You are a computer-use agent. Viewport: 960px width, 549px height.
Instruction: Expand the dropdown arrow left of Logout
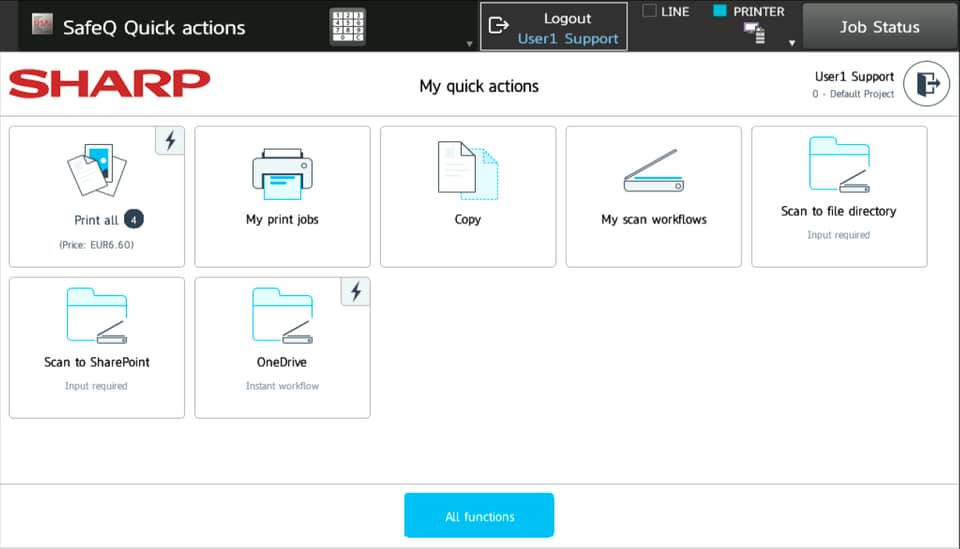click(x=470, y=44)
